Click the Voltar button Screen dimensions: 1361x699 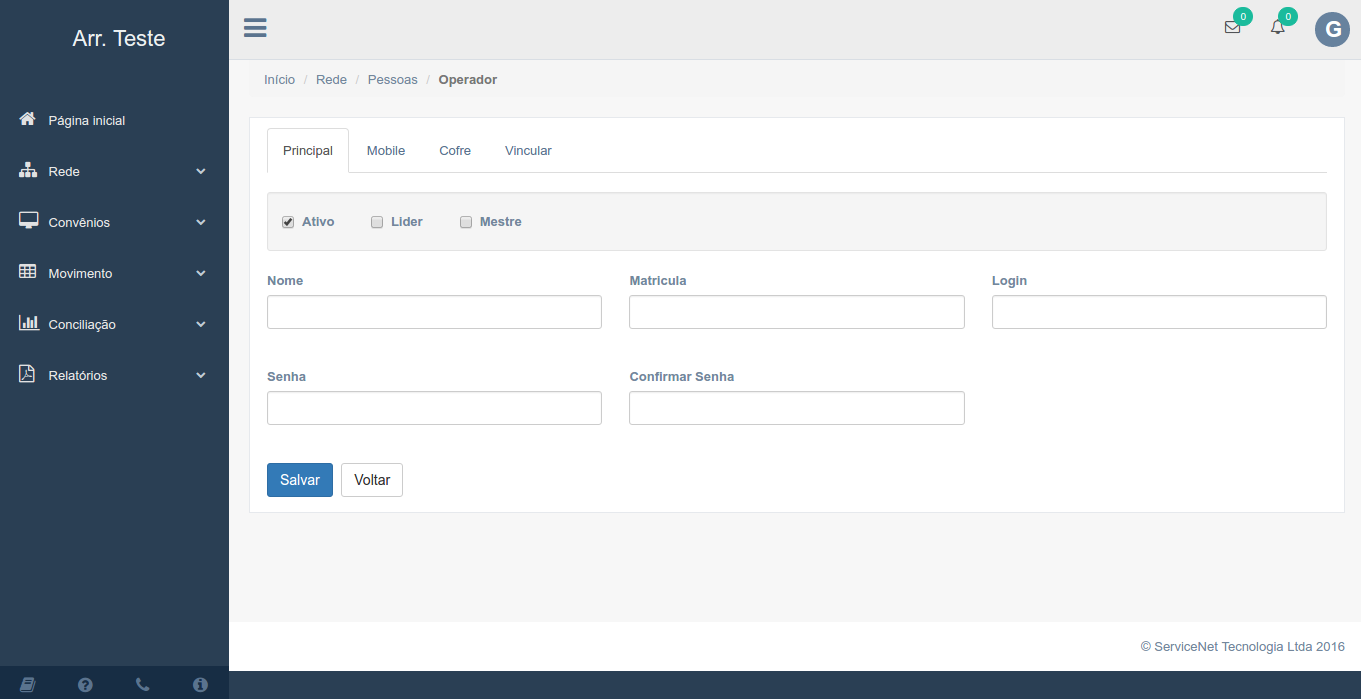372,480
